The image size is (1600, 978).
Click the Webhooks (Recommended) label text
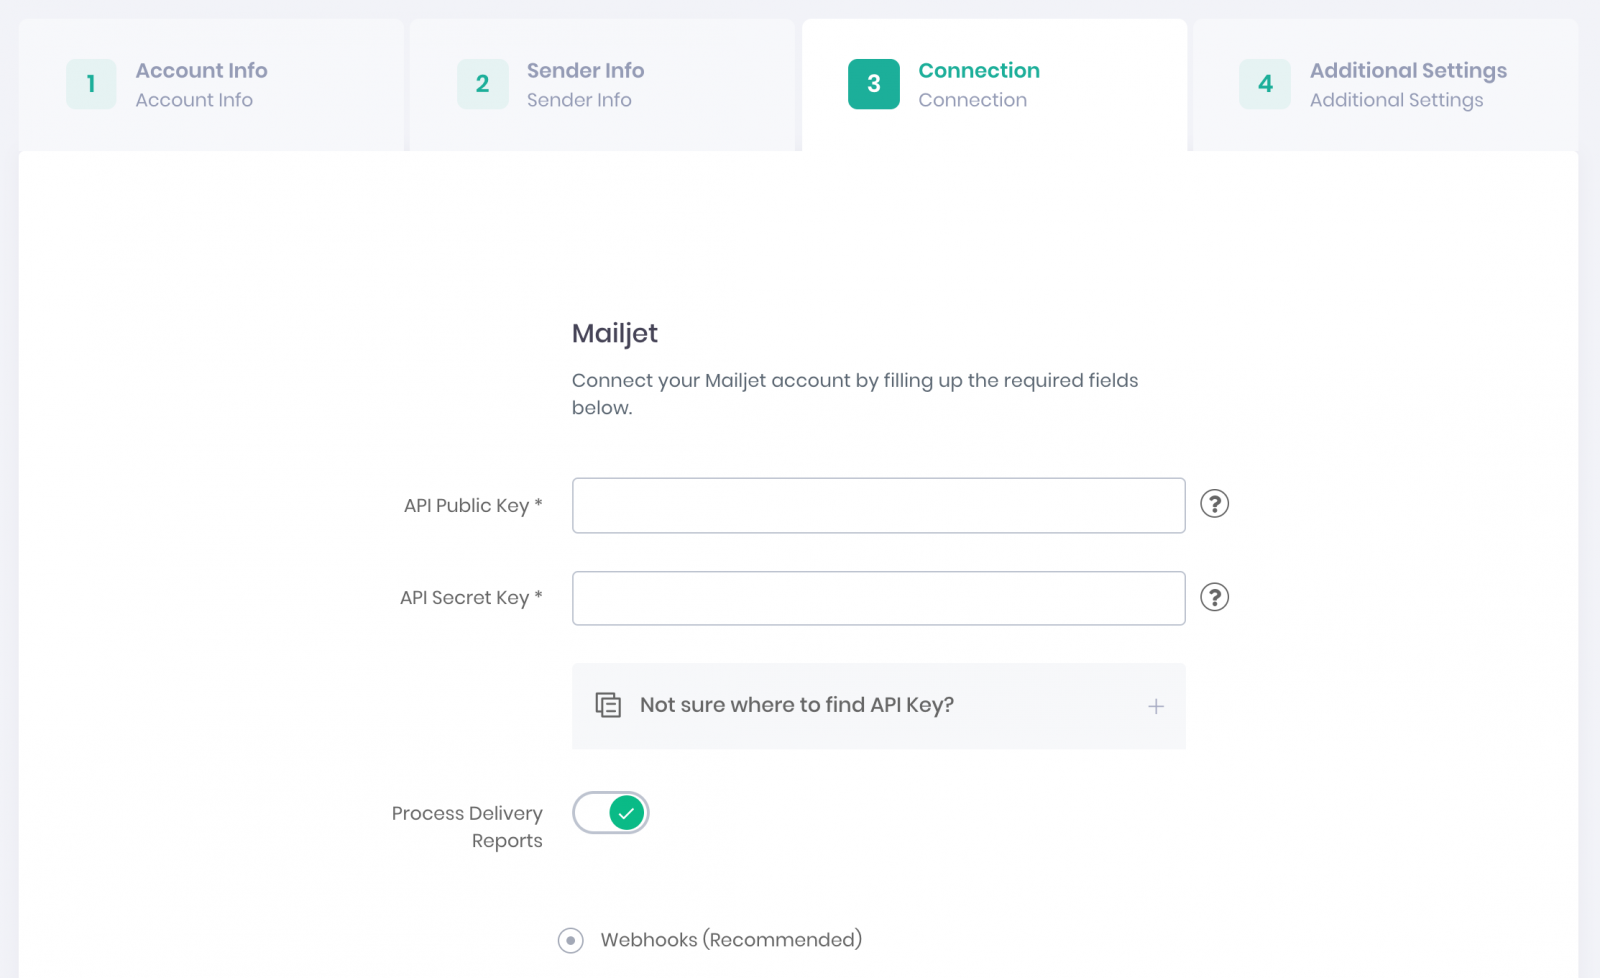731,940
